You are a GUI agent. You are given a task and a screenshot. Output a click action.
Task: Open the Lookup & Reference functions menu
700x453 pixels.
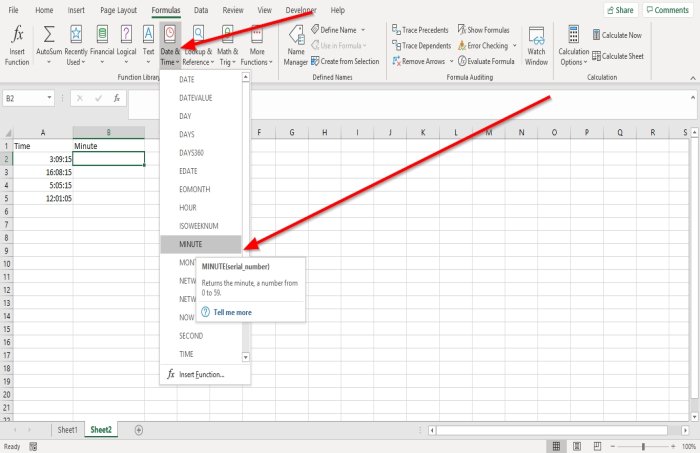click(x=198, y=45)
